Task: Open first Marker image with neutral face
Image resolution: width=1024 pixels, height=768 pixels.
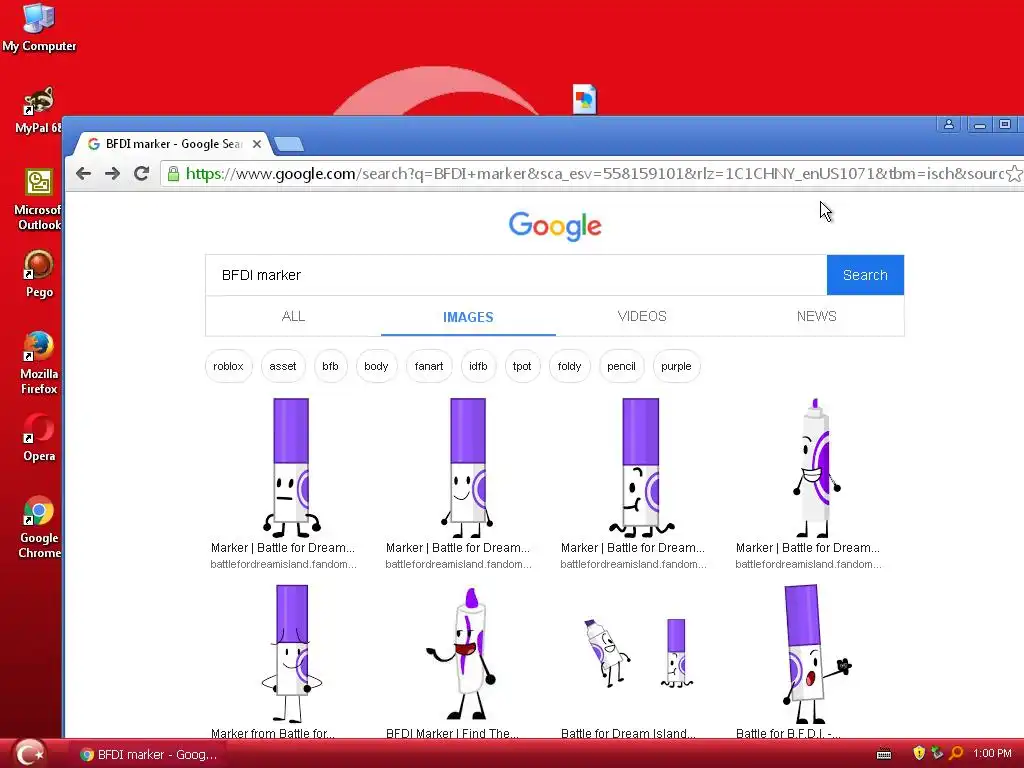Action: click(x=291, y=468)
